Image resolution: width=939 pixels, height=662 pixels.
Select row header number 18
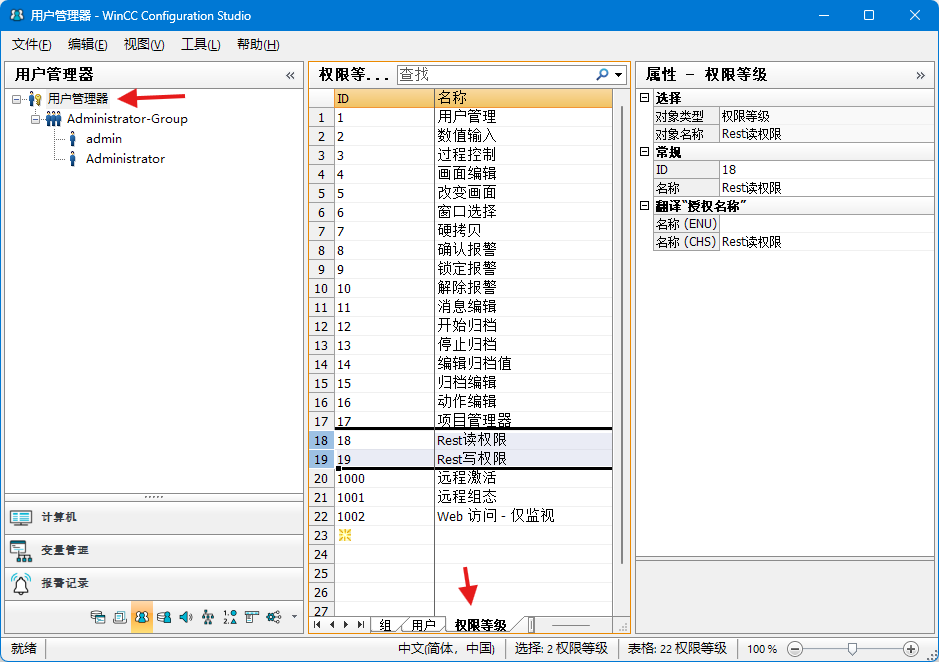pyautogui.click(x=322, y=440)
